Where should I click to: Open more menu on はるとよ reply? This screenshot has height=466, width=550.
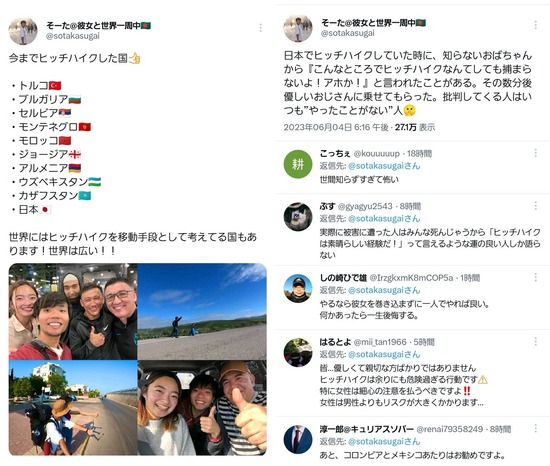point(536,341)
